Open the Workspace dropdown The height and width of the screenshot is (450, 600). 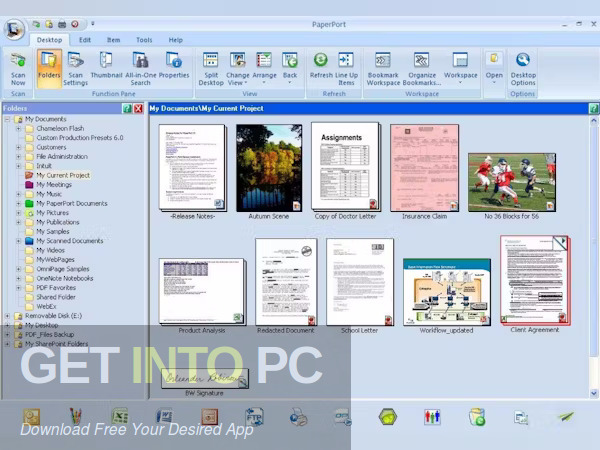click(x=460, y=69)
